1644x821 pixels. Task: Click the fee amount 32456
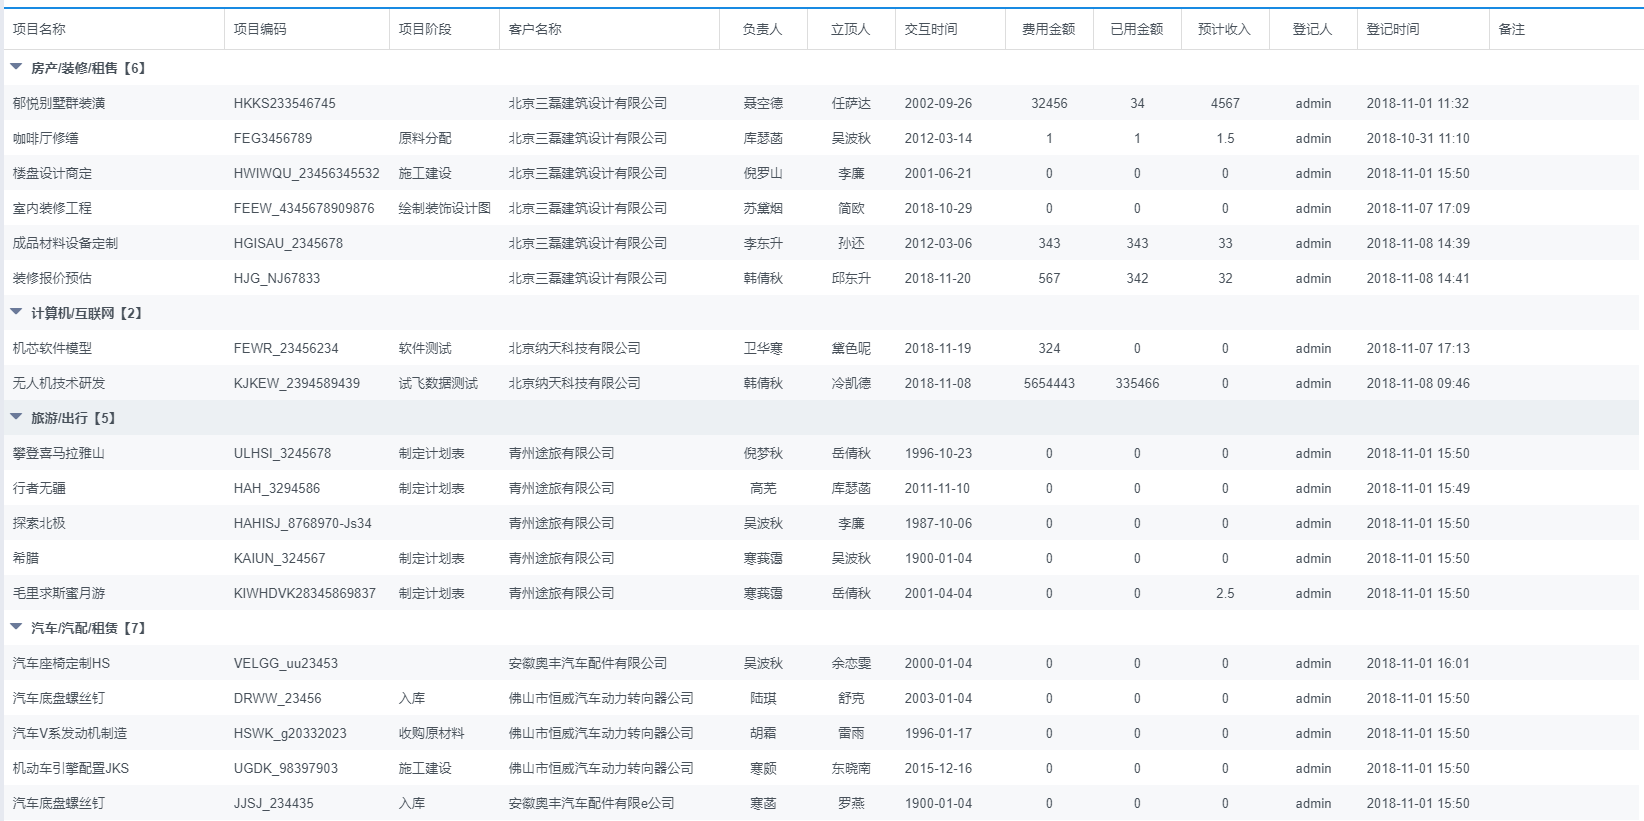tap(1049, 103)
